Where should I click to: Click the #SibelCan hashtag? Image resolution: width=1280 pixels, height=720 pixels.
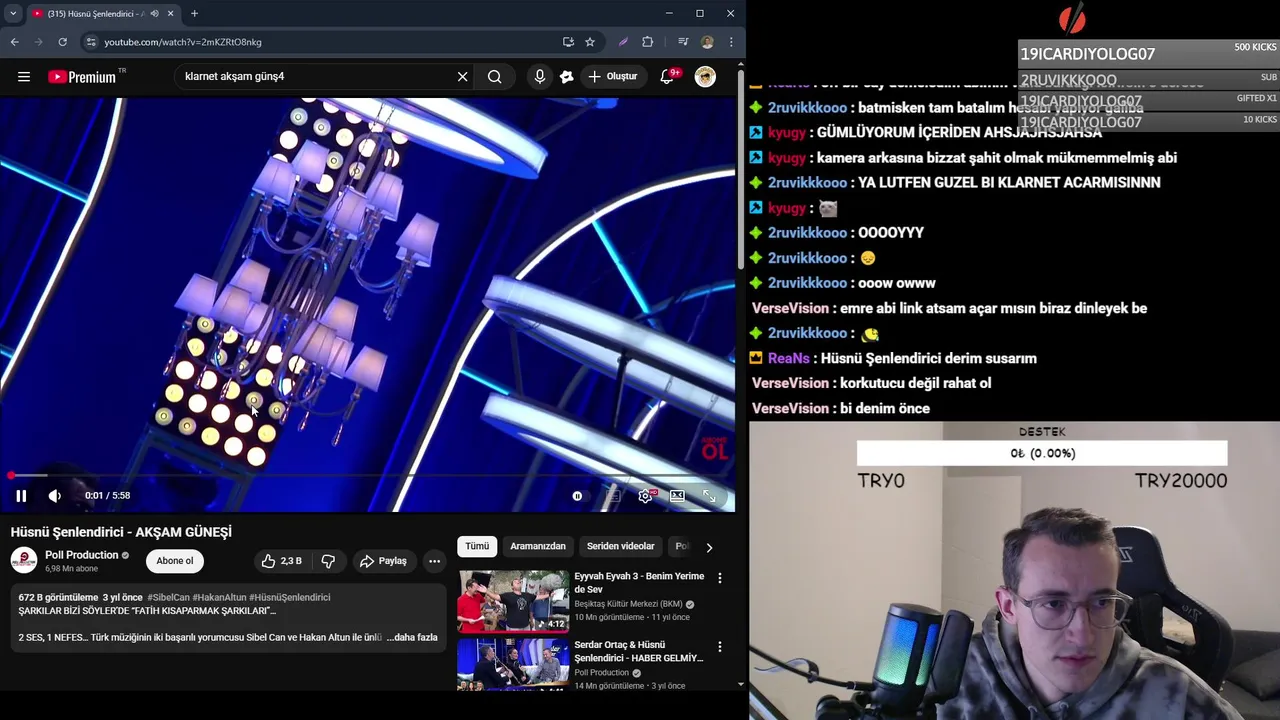[x=168, y=597]
